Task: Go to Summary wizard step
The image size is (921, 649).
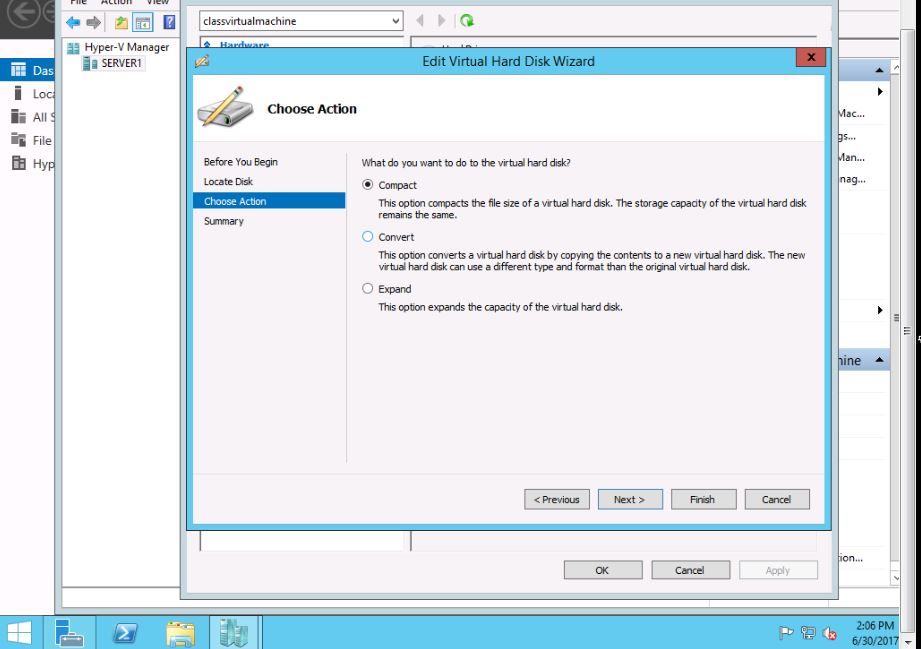Action: [x=223, y=221]
